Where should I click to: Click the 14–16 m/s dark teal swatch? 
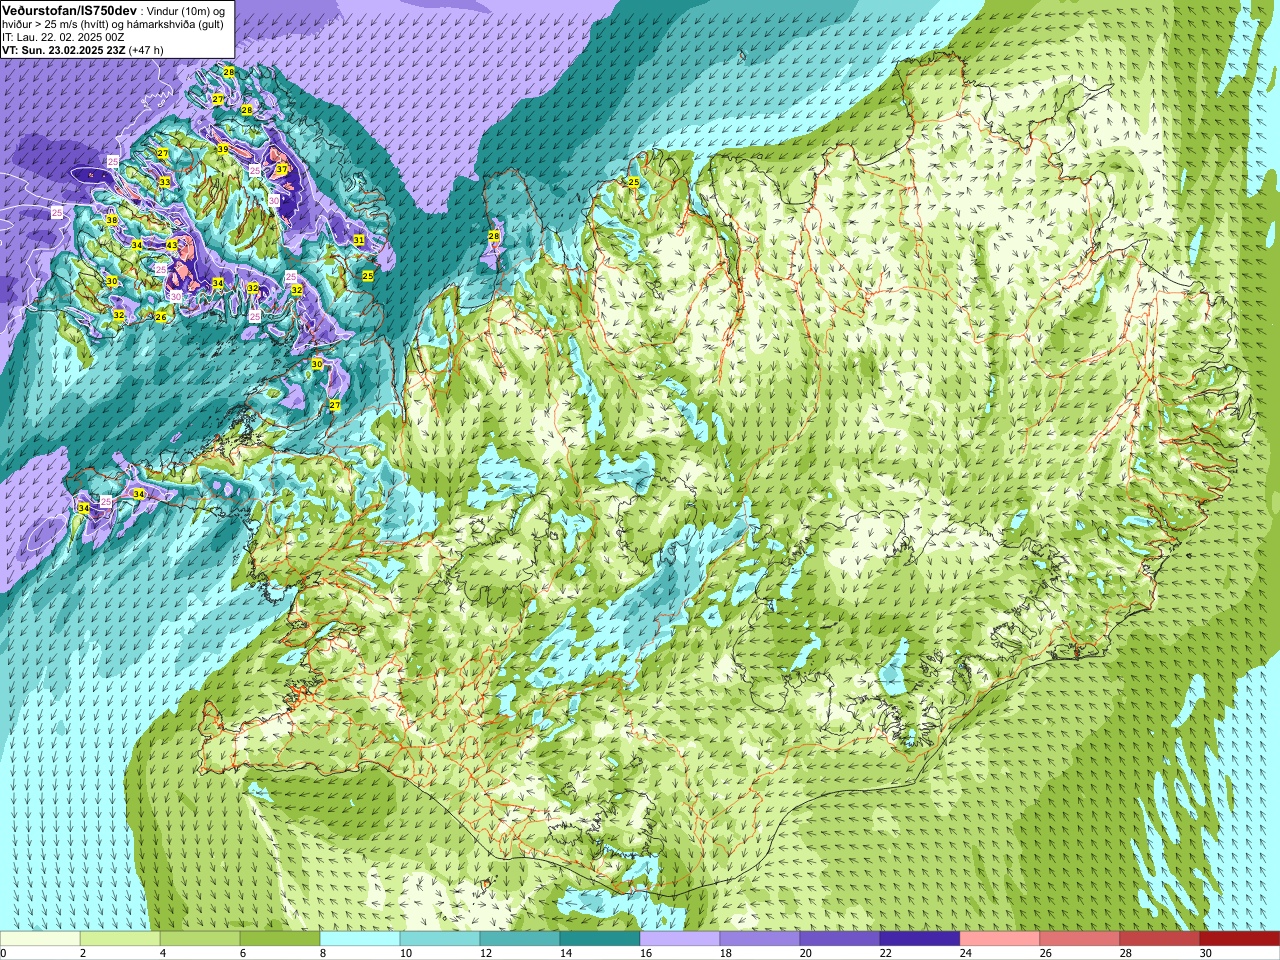tap(600, 939)
